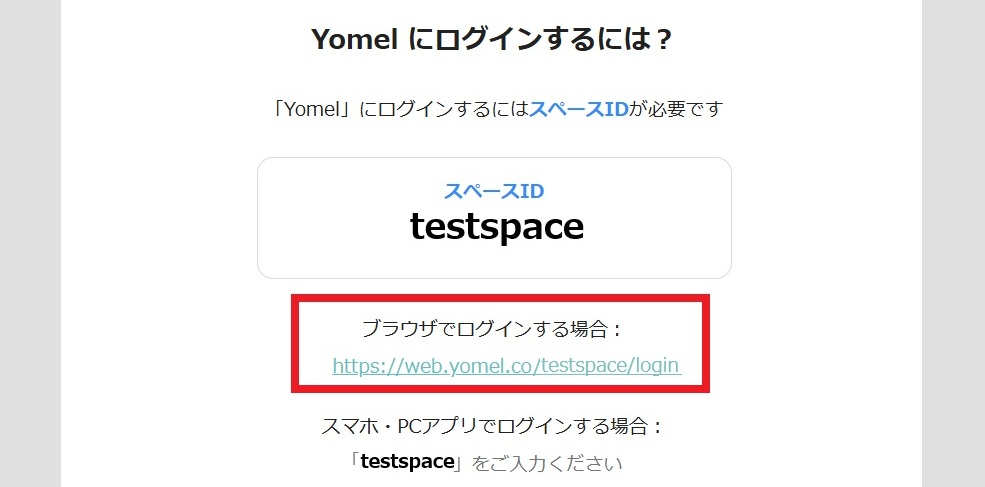Viewport: 985px width, 487px height.
Task: Click the rounded space ID card border
Action: coord(494,158)
